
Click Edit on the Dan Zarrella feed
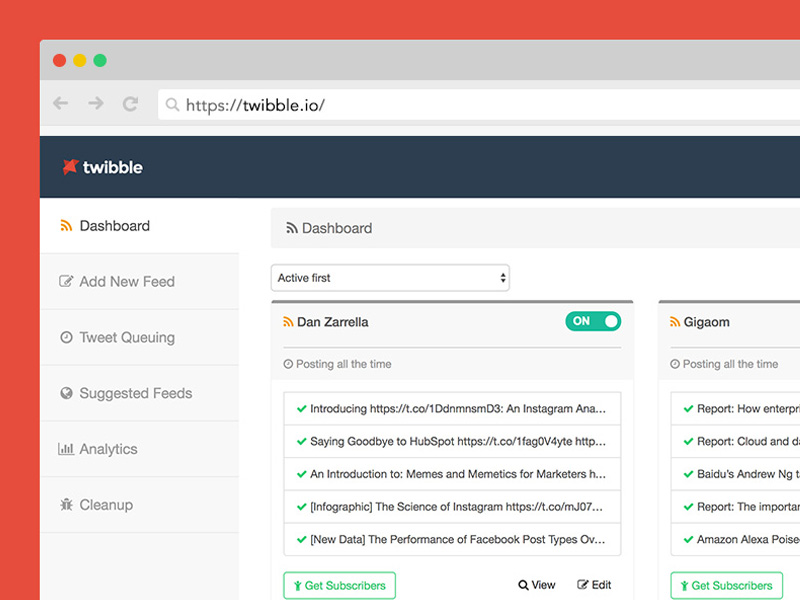[595, 585]
